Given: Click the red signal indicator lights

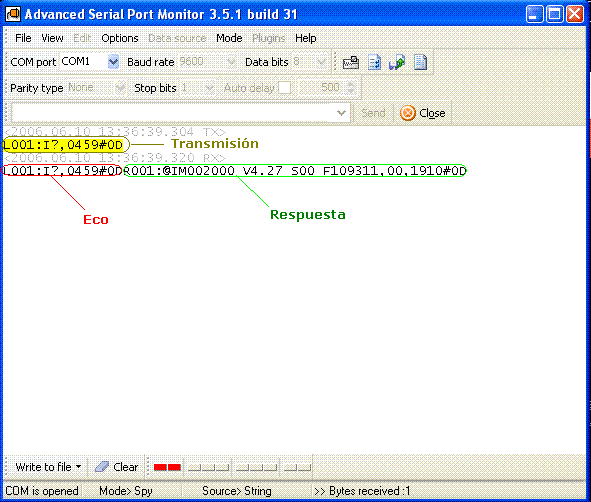Looking at the screenshot, I should tap(167, 467).
